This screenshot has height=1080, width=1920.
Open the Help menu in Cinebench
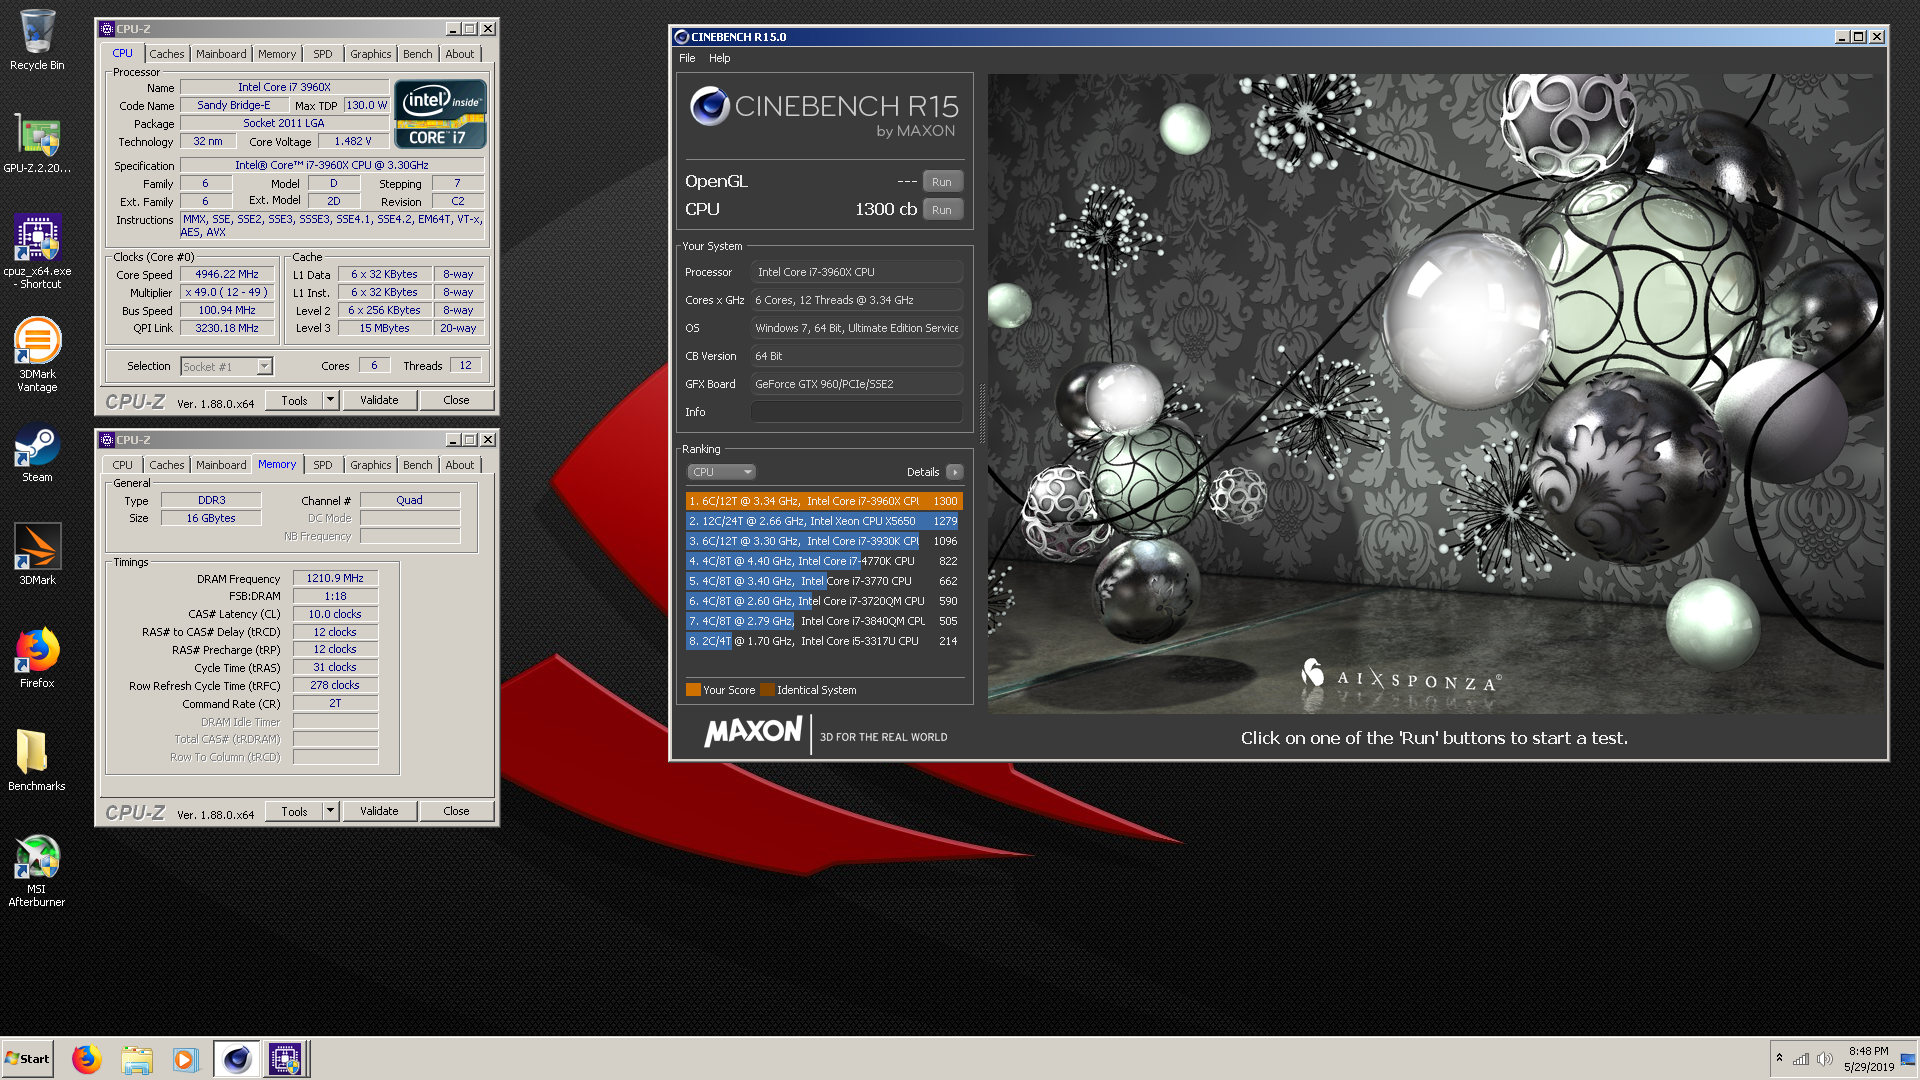click(720, 58)
